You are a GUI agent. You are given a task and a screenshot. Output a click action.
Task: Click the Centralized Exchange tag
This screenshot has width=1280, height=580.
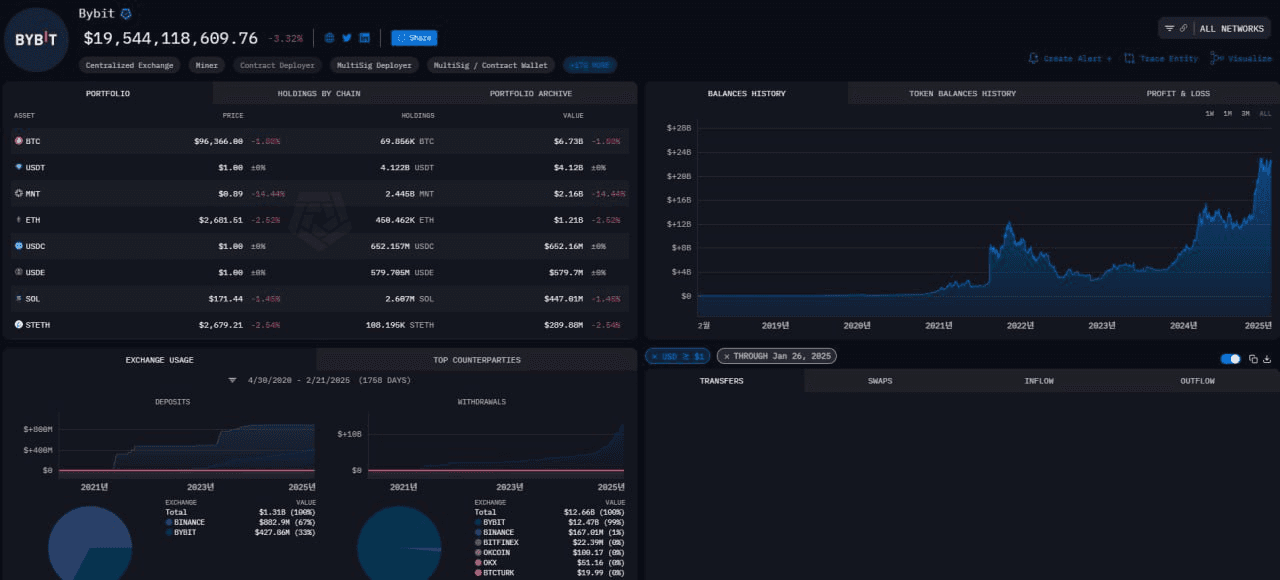click(129, 65)
